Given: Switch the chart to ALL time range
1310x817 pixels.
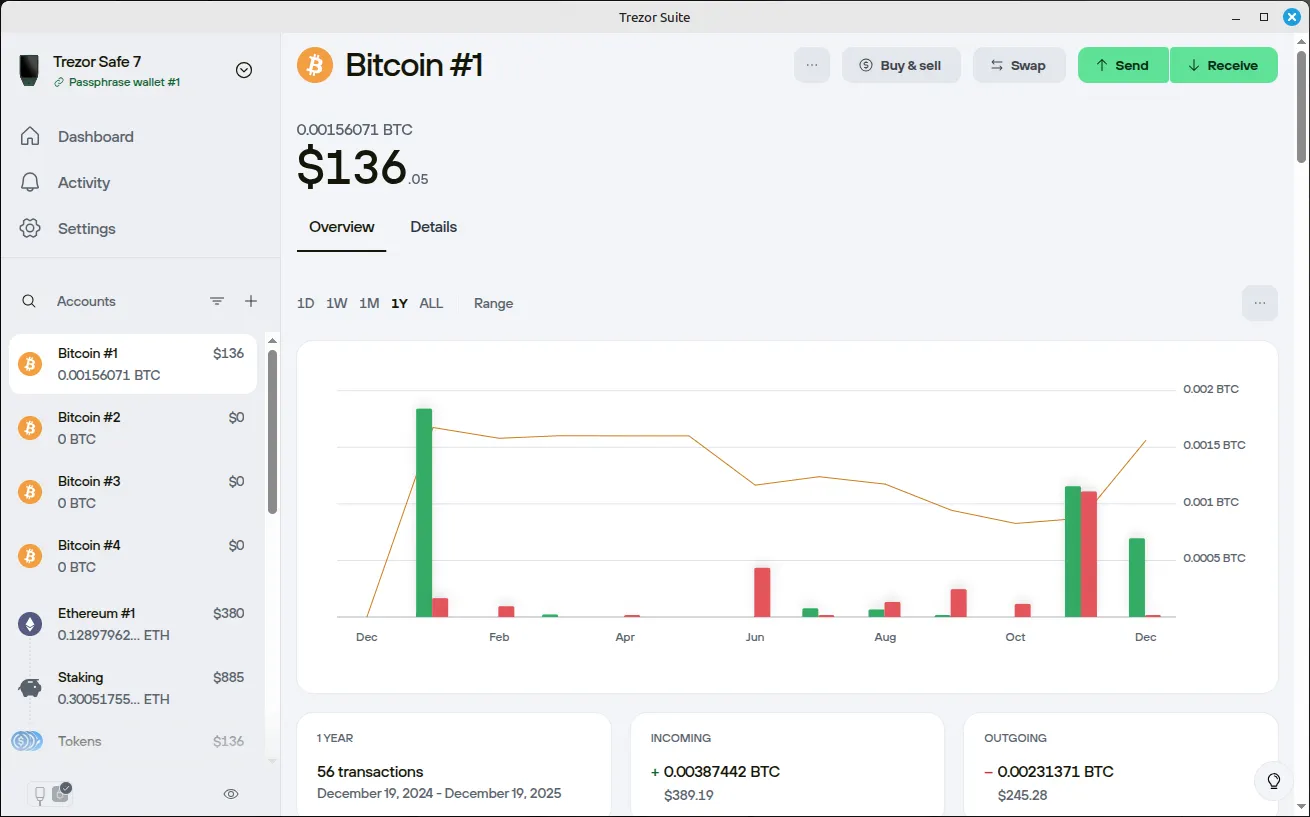Looking at the screenshot, I should click(431, 303).
